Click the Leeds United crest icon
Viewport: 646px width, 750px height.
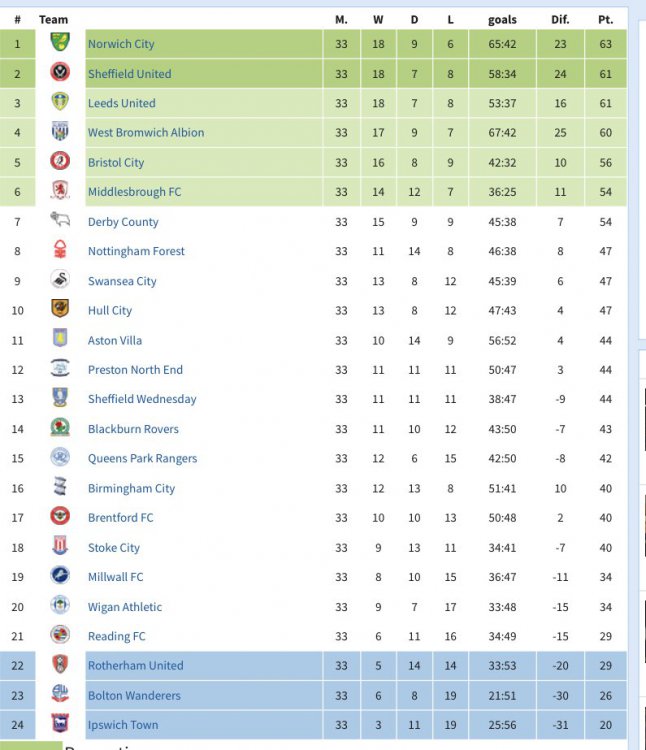[x=60, y=102]
